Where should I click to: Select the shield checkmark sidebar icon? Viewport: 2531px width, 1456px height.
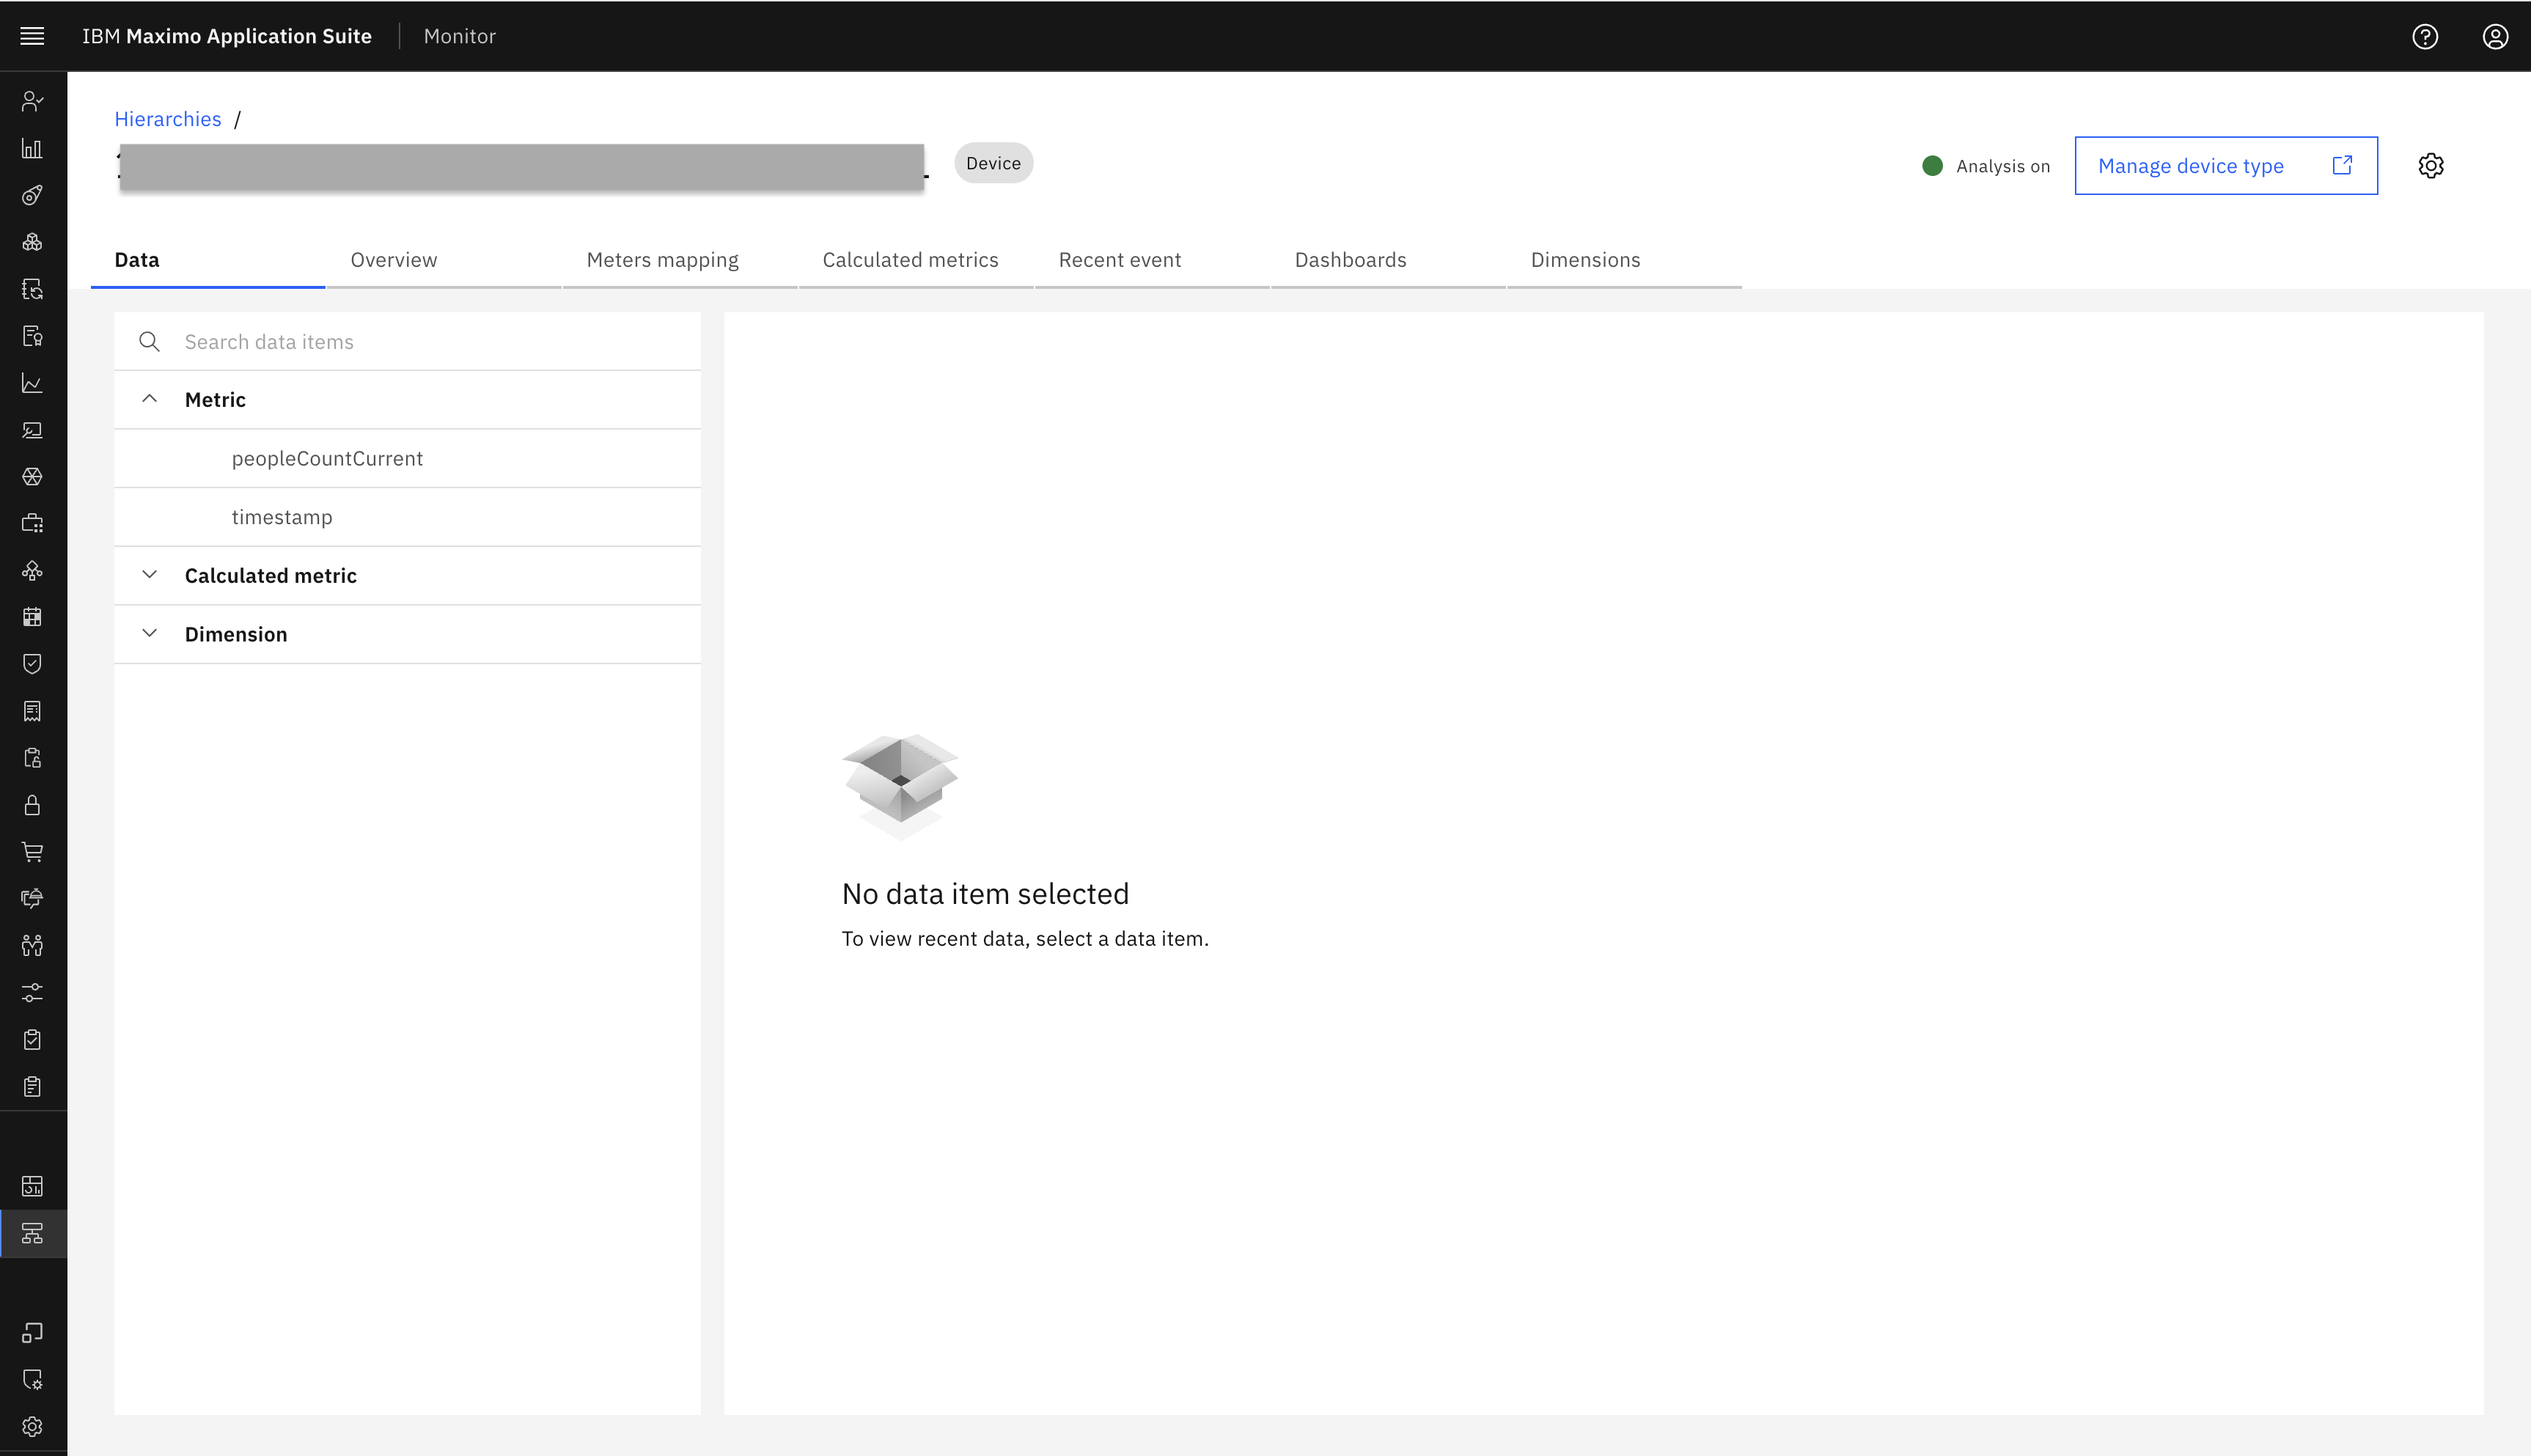coord(32,664)
